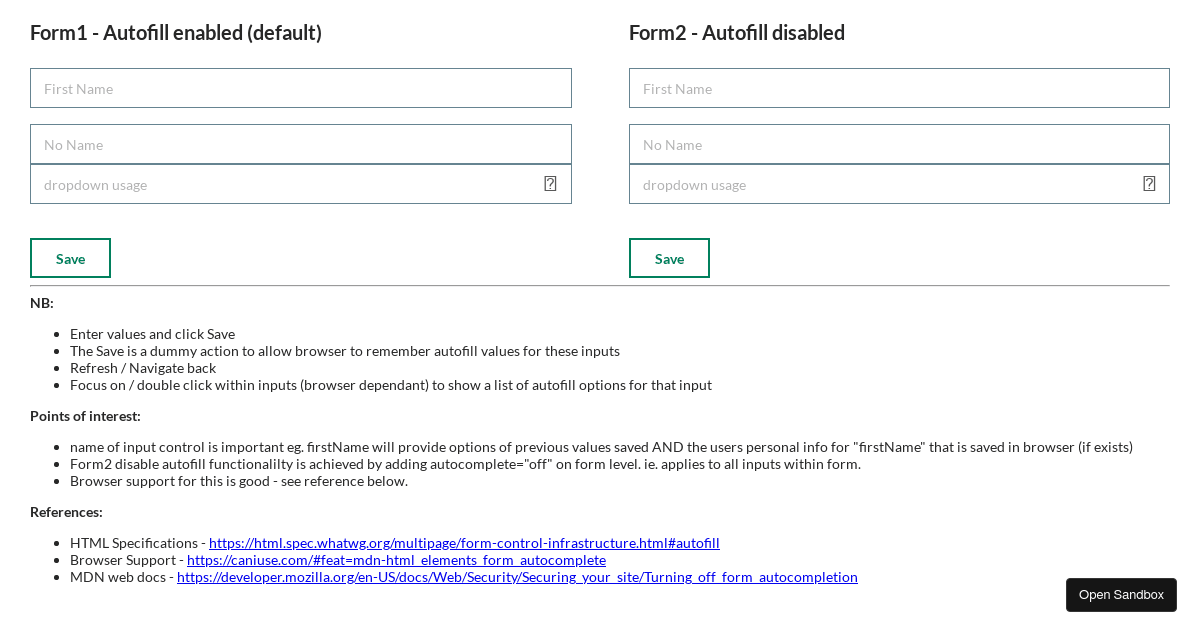This screenshot has width=1200, height=630.
Task: Click the NB section heading
Action: pyautogui.click(x=40, y=302)
